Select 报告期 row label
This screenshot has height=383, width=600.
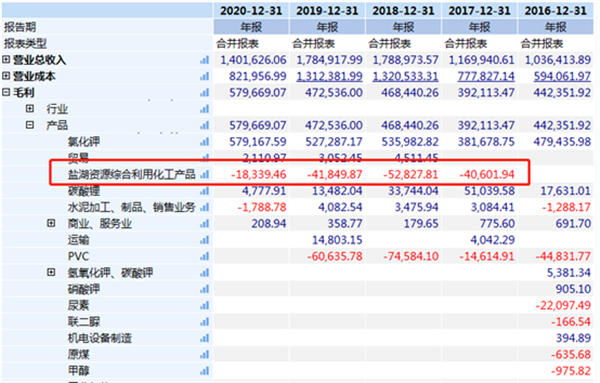pos(20,27)
